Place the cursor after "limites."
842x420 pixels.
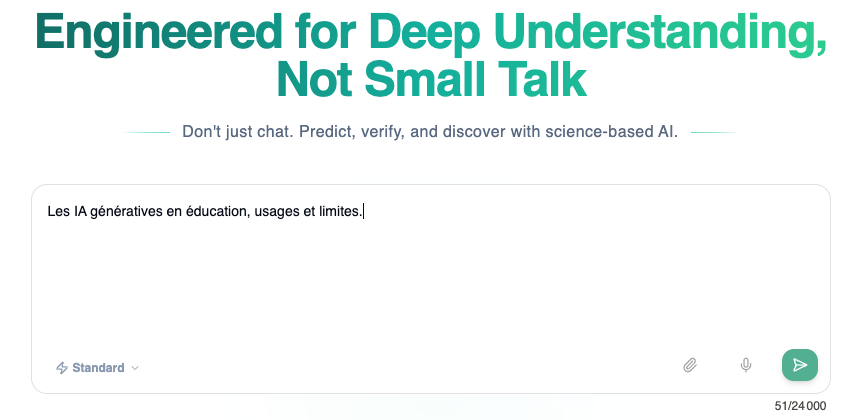pyautogui.click(x=364, y=212)
